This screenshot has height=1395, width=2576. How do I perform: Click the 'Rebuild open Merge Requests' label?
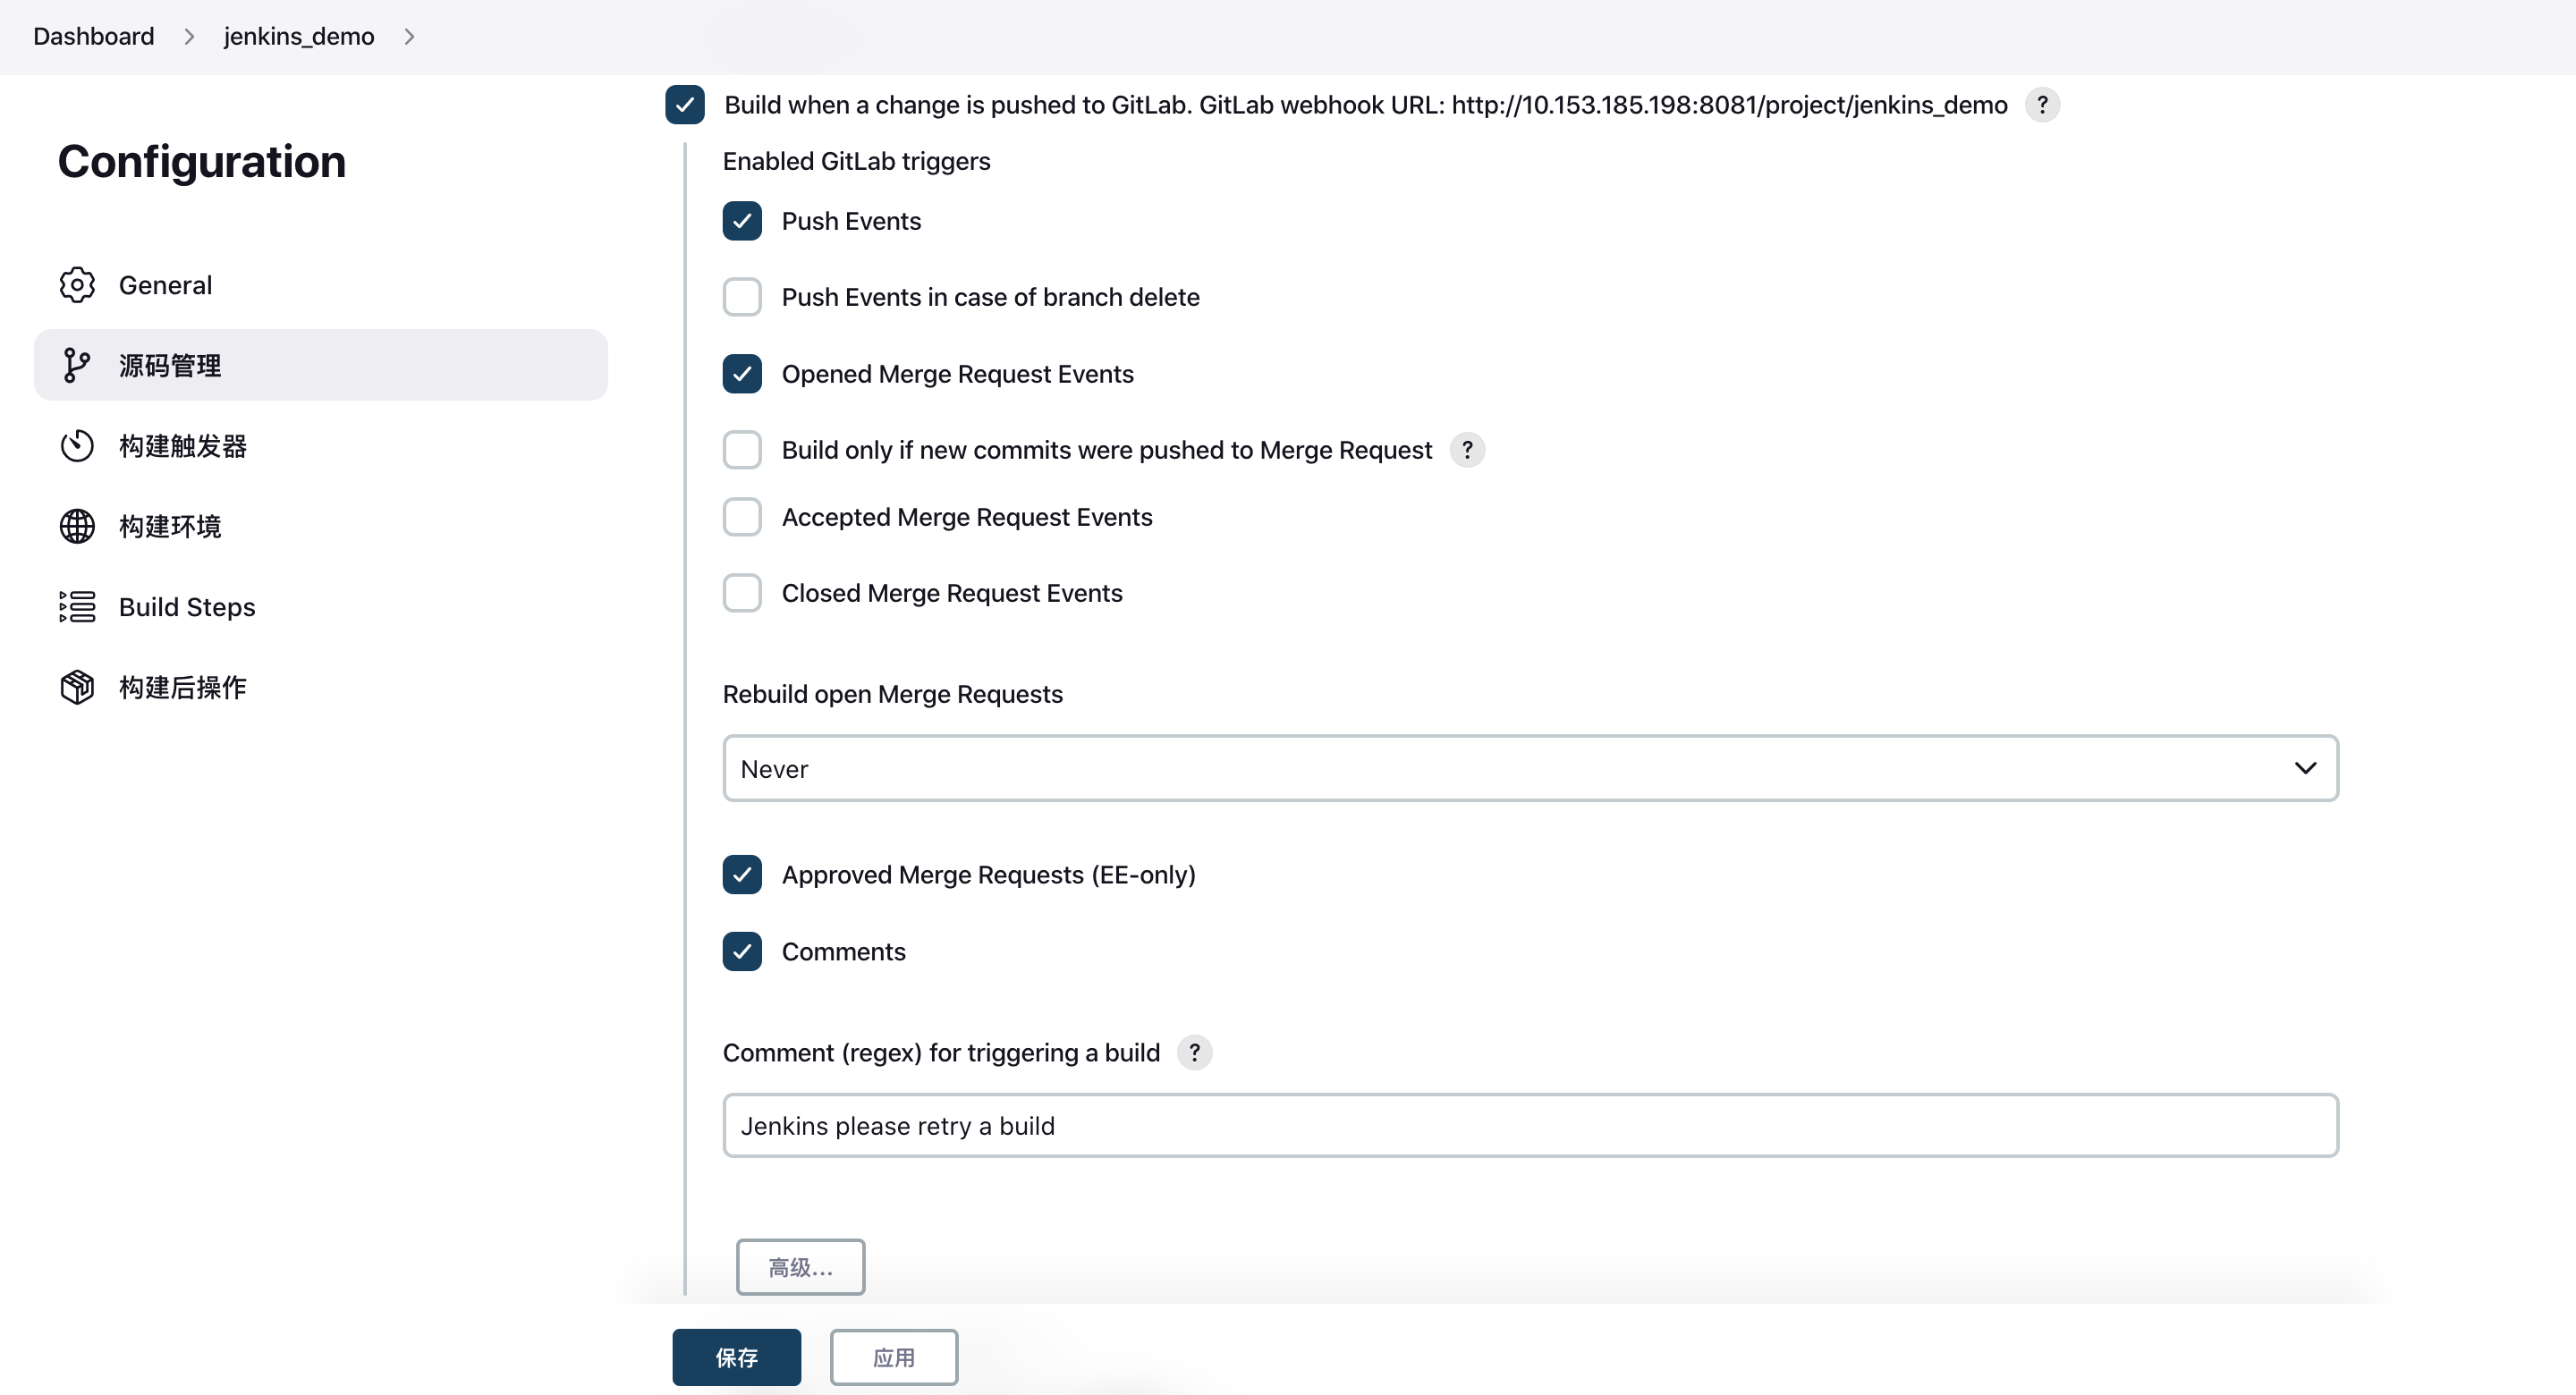tap(892, 694)
